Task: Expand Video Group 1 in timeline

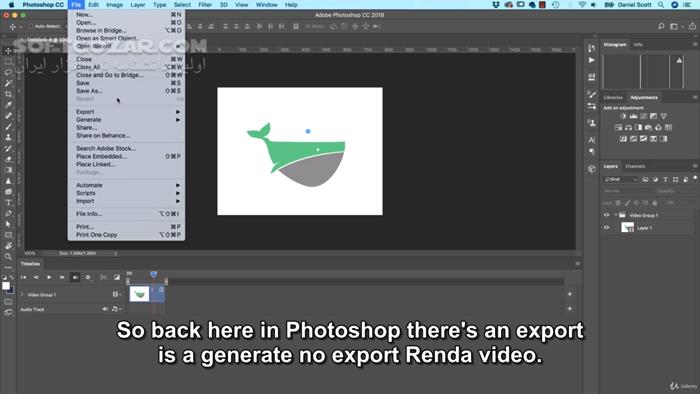Action: click(x=22, y=294)
